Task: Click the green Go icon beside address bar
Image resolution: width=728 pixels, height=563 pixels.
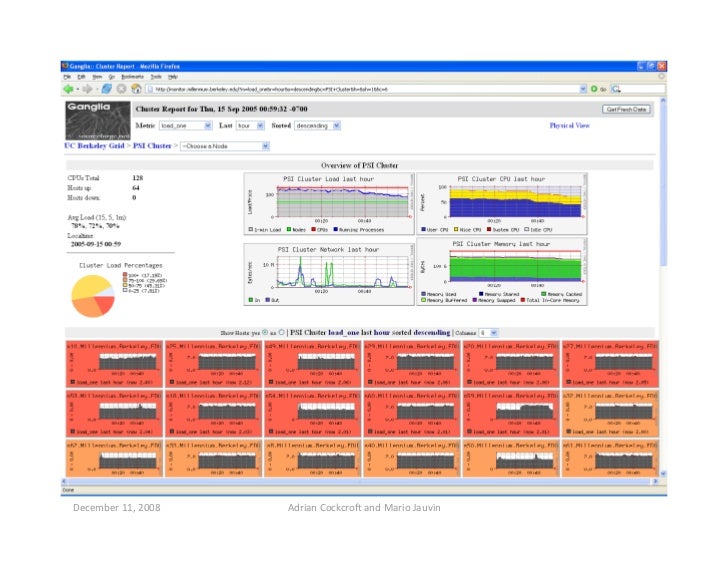Action: (594, 89)
